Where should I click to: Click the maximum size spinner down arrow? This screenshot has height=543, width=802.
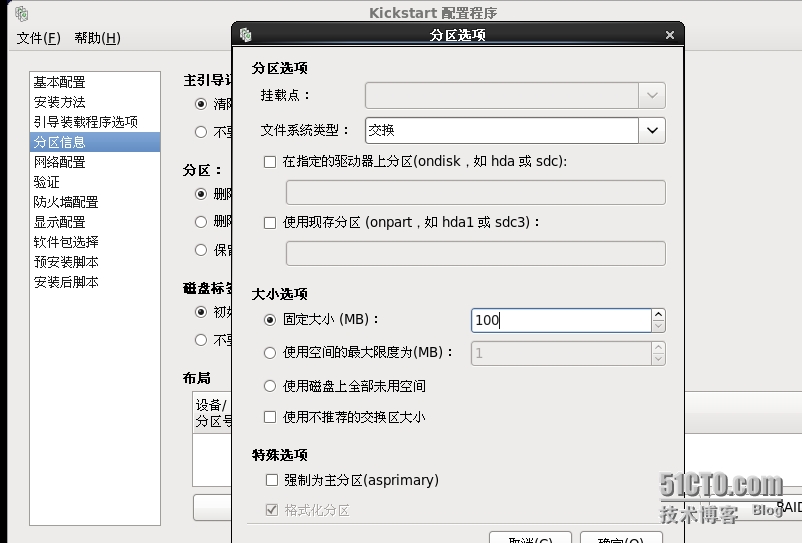click(x=658, y=359)
